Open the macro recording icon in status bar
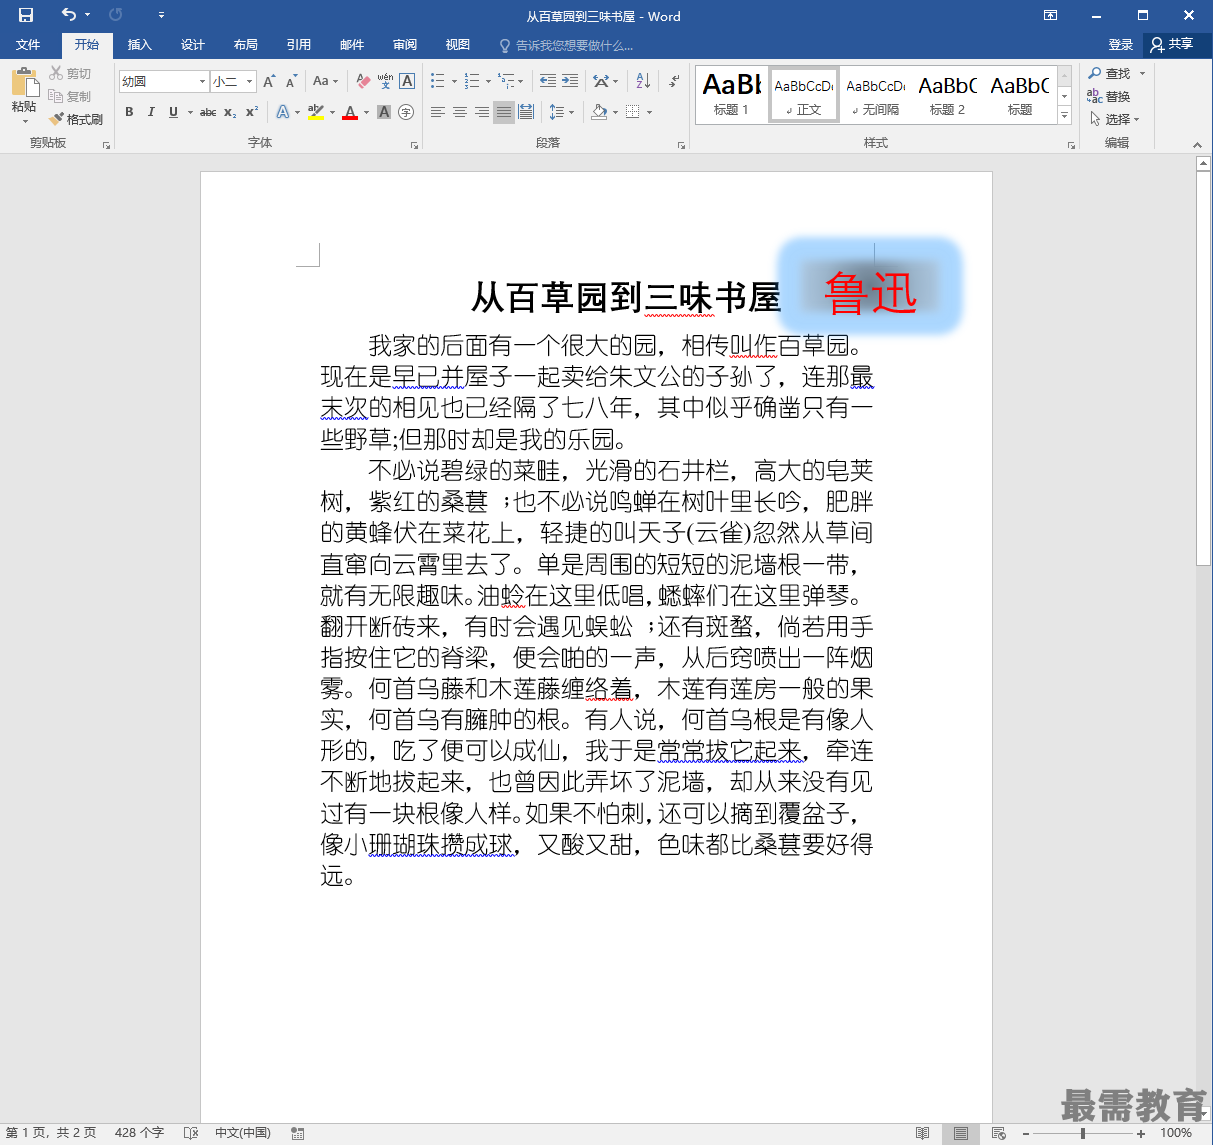The image size is (1213, 1145). click(x=297, y=1133)
